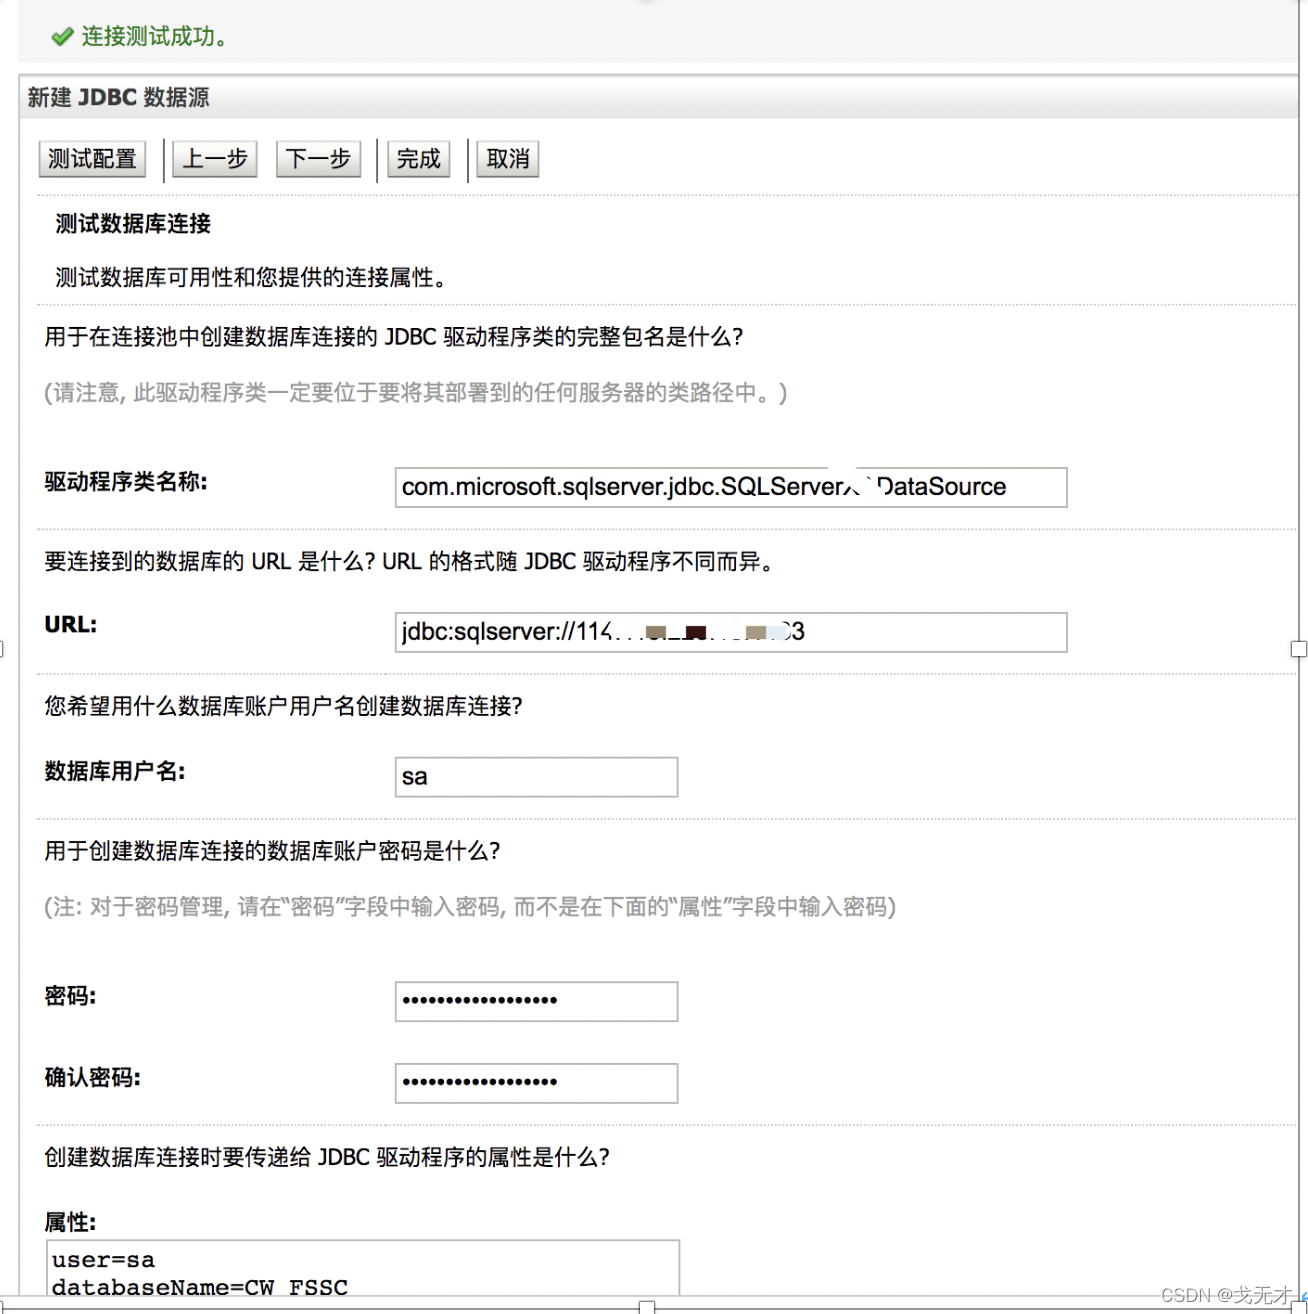
Task: Click the user=sa property line
Action: (x=103, y=1260)
